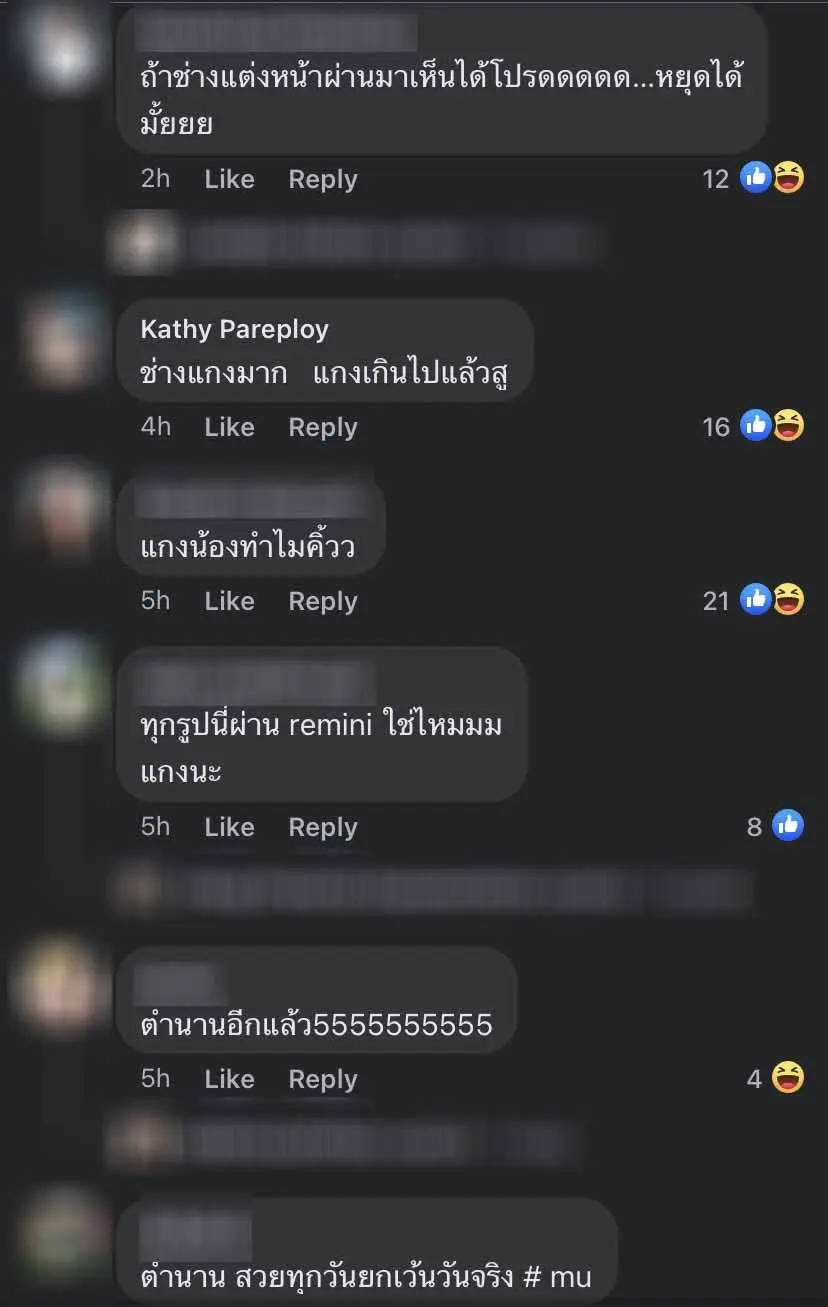Click the like icon beside count 8
Image resolution: width=828 pixels, height=1307 pixels.
788,825
